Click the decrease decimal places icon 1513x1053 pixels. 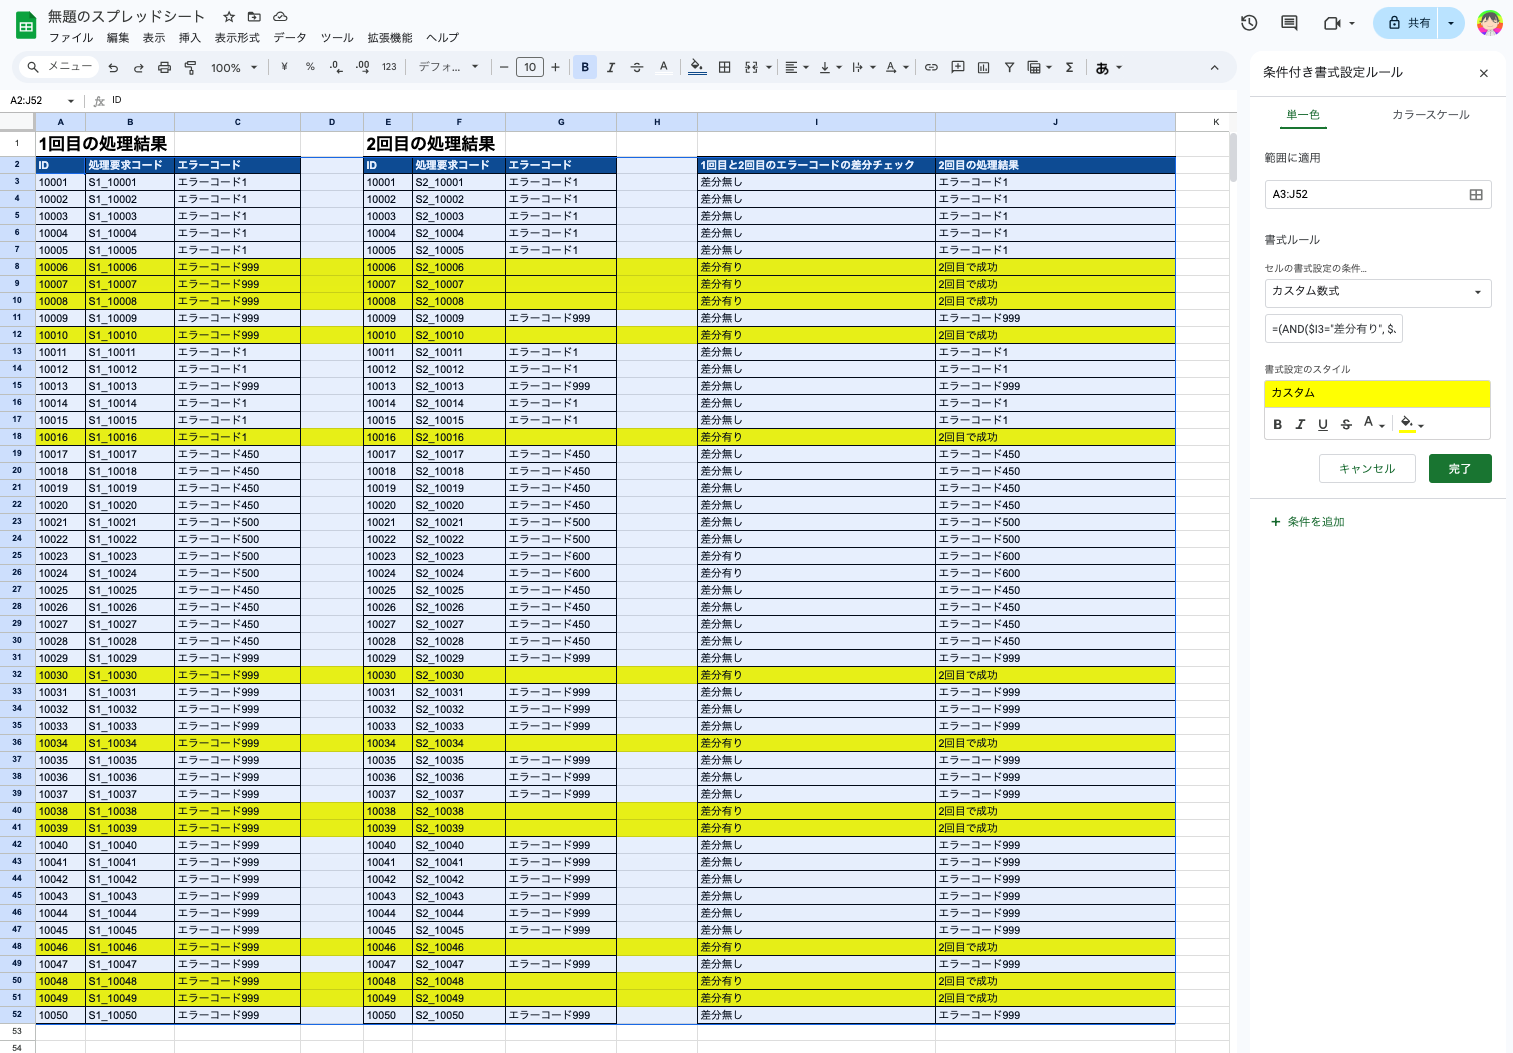click(x=336, y=67)
